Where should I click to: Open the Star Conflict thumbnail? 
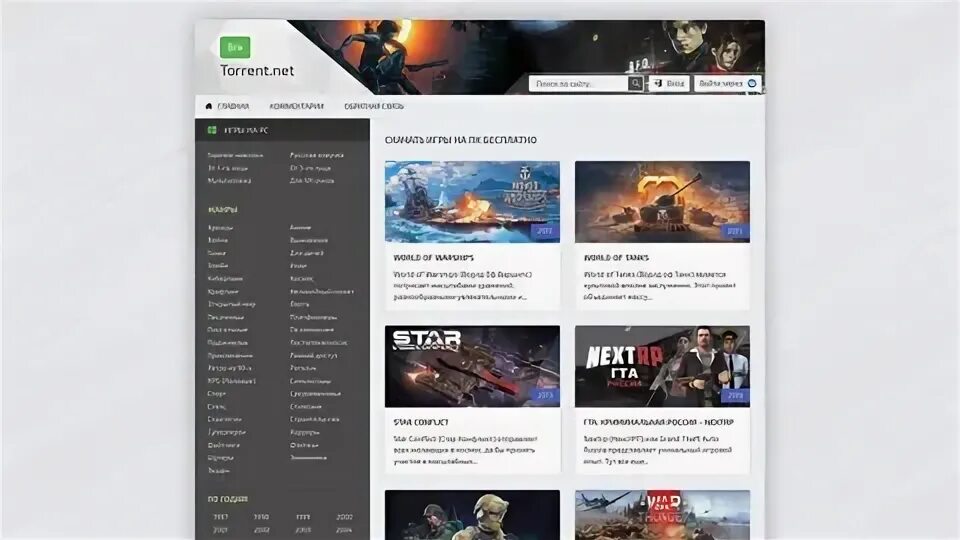point(472,366)
